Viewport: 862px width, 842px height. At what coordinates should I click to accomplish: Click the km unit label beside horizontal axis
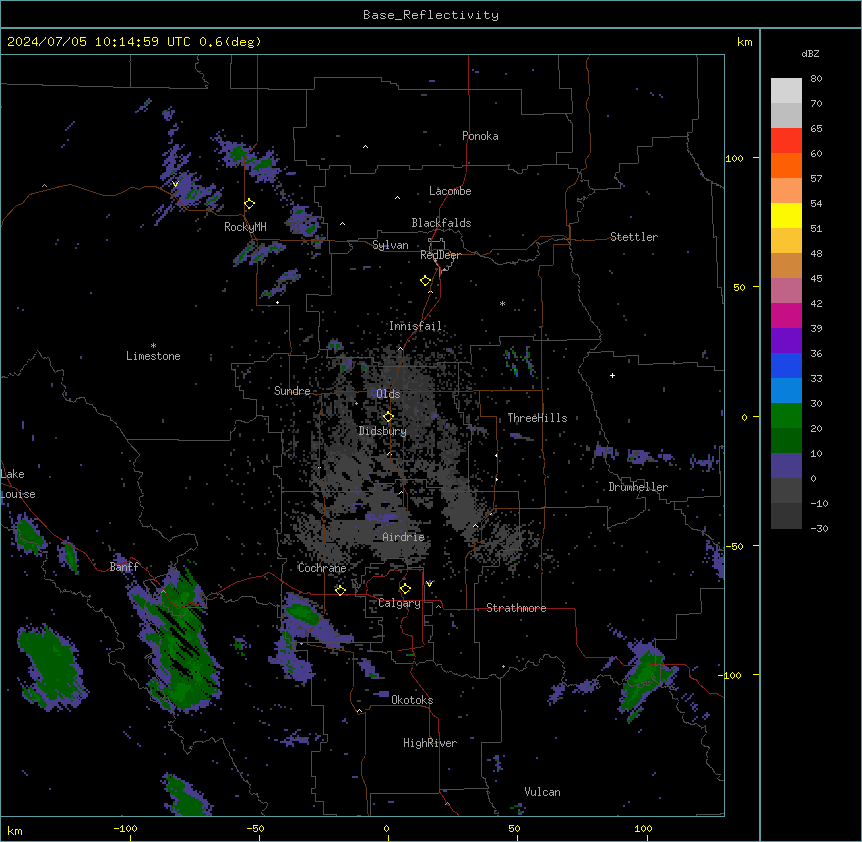click(15, 831)
